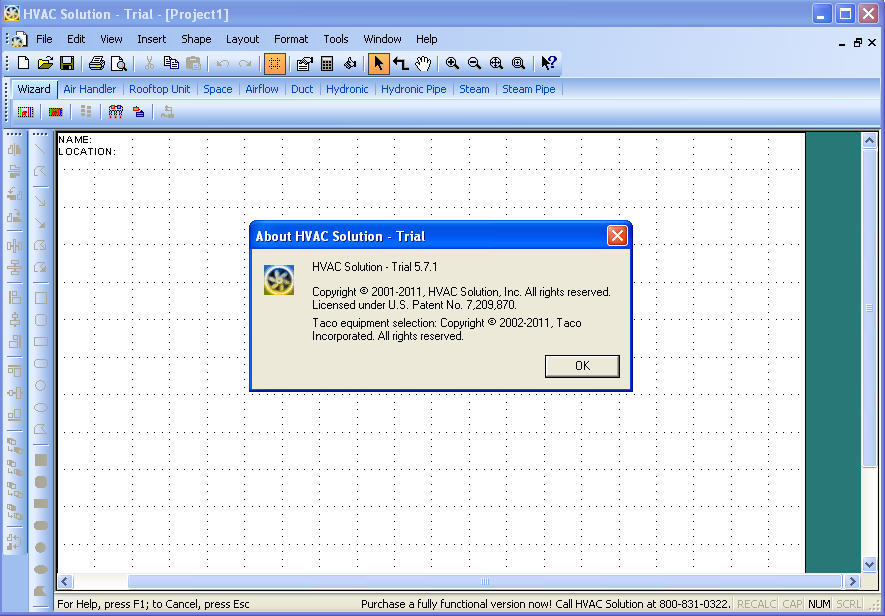Click the zoom-to-selection magnifier icon

(518, 63)
